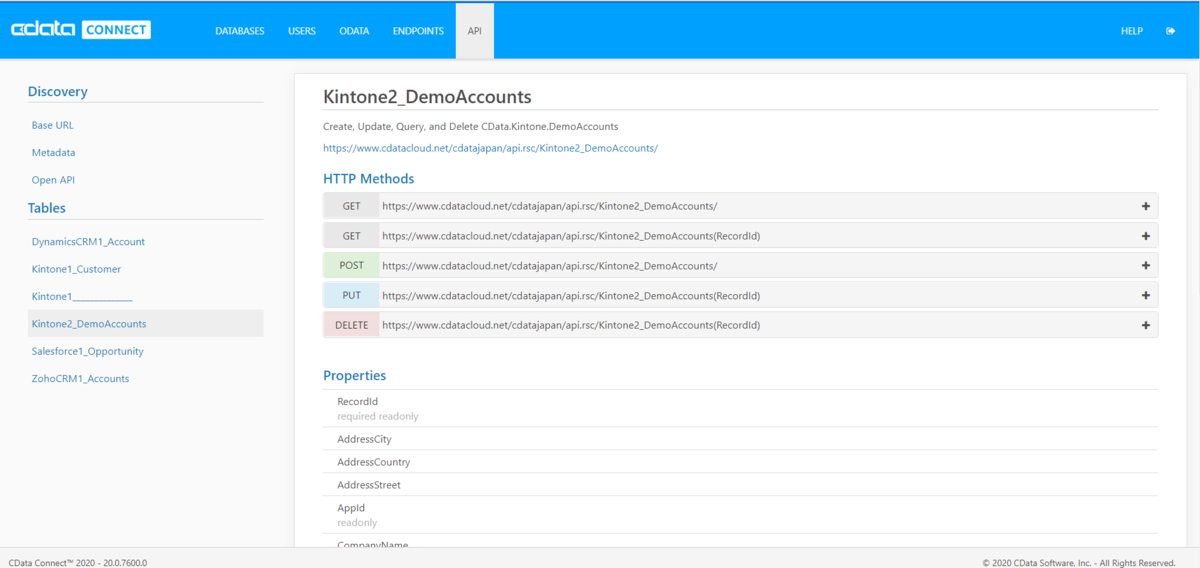Click the AddressCity property
This screenshot has height=568, width=1200.
(364, 440)
